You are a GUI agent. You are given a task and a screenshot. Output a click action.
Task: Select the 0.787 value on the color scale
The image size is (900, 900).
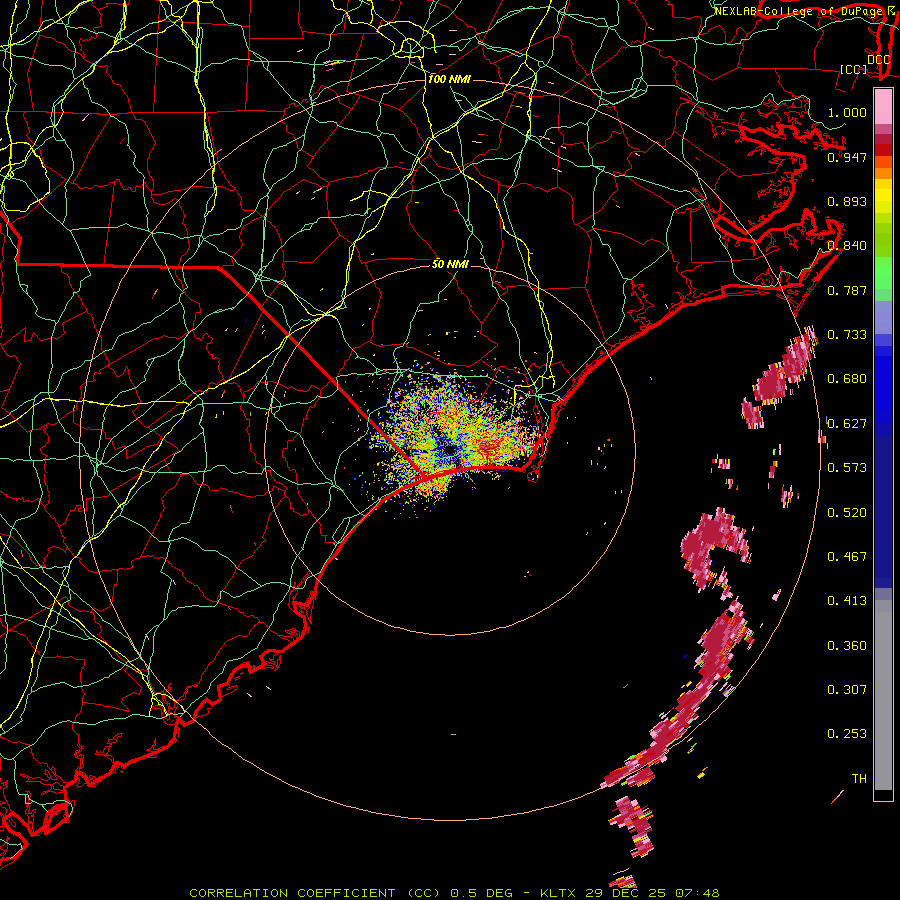[x=847, y=290]
